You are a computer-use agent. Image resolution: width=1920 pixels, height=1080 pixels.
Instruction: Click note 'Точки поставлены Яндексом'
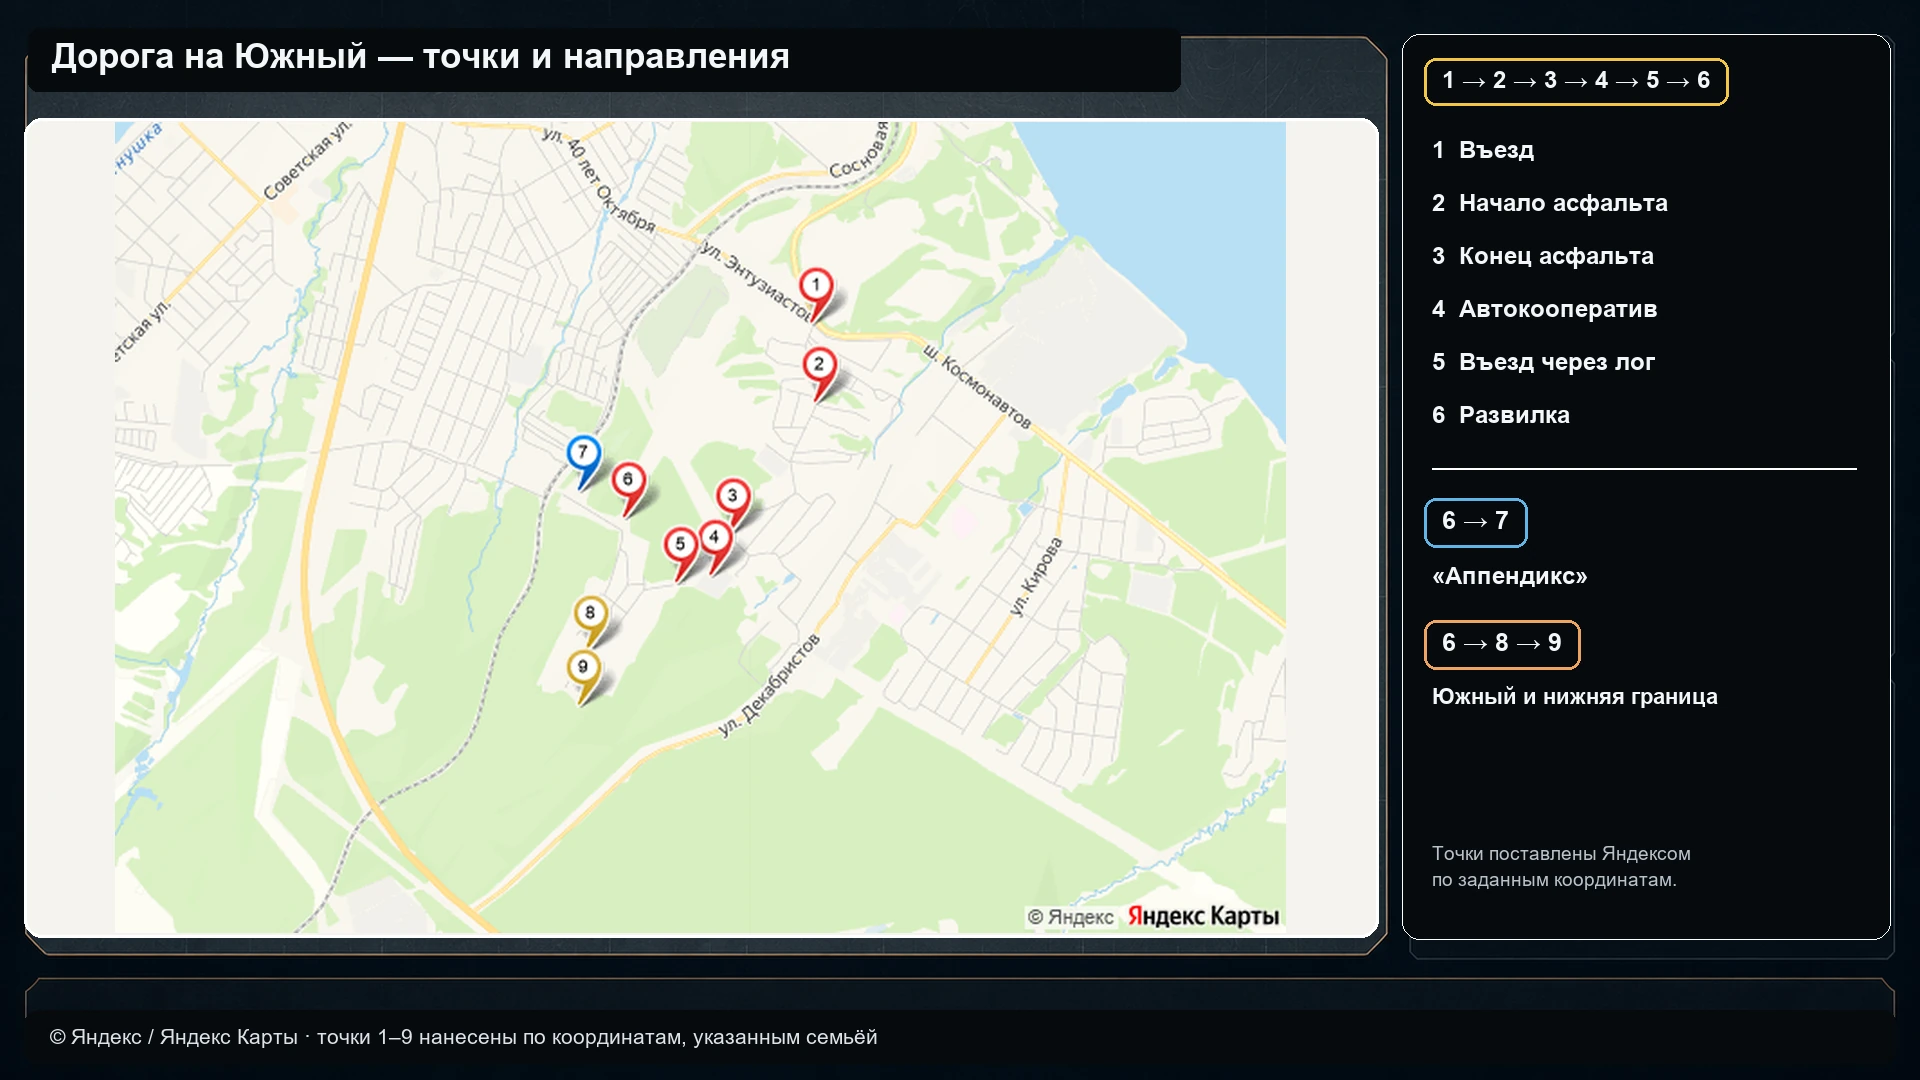1561,854
